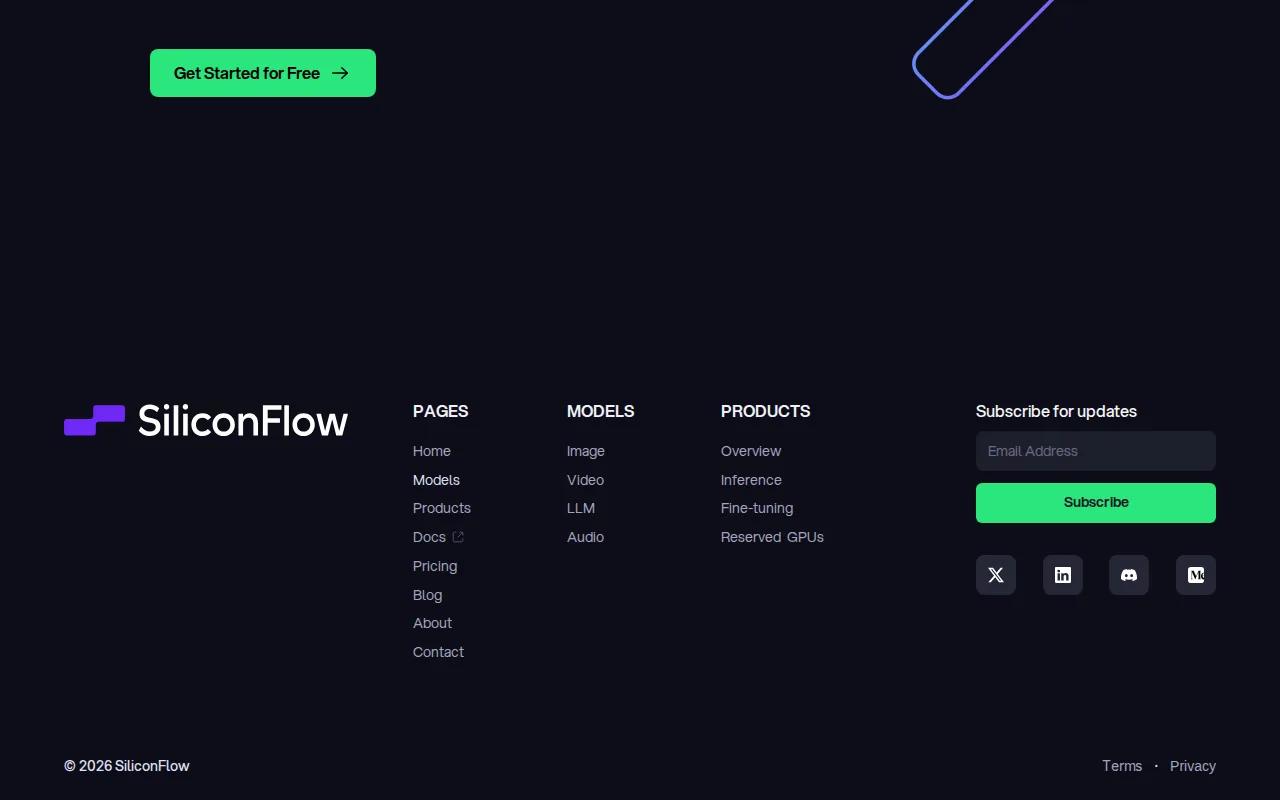The width and height of the screenshot is (1280, 800).
Task: Open the Pricing footer link
Action: [435, 566]
